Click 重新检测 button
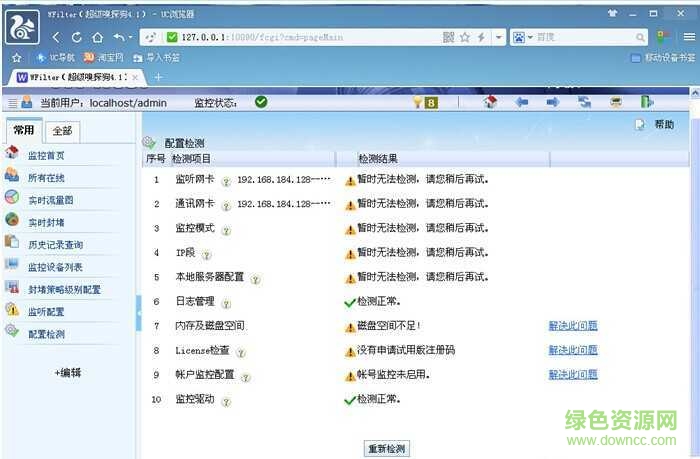The width and height of the screenshot is (700, 459). pos(387,449)
